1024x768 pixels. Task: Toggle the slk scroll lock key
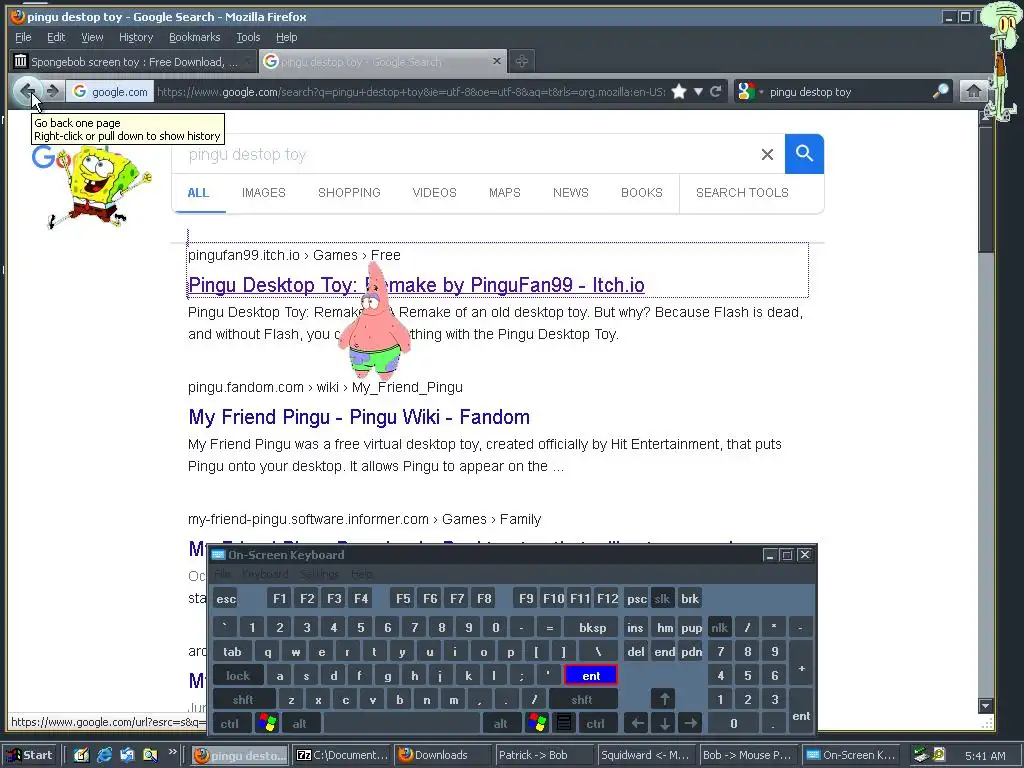[662, 599]
